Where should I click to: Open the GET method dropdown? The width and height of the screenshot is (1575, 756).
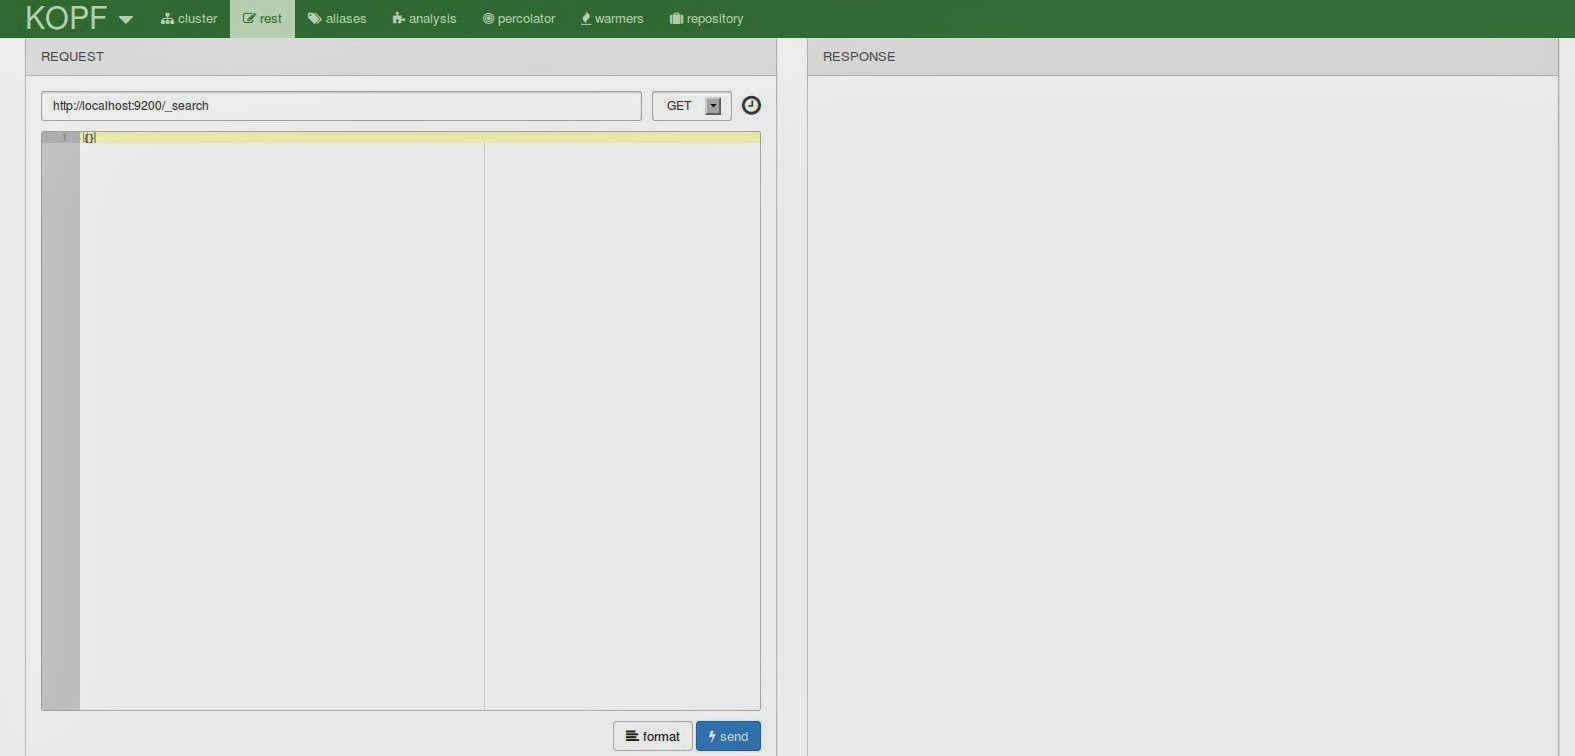[692, 106]
